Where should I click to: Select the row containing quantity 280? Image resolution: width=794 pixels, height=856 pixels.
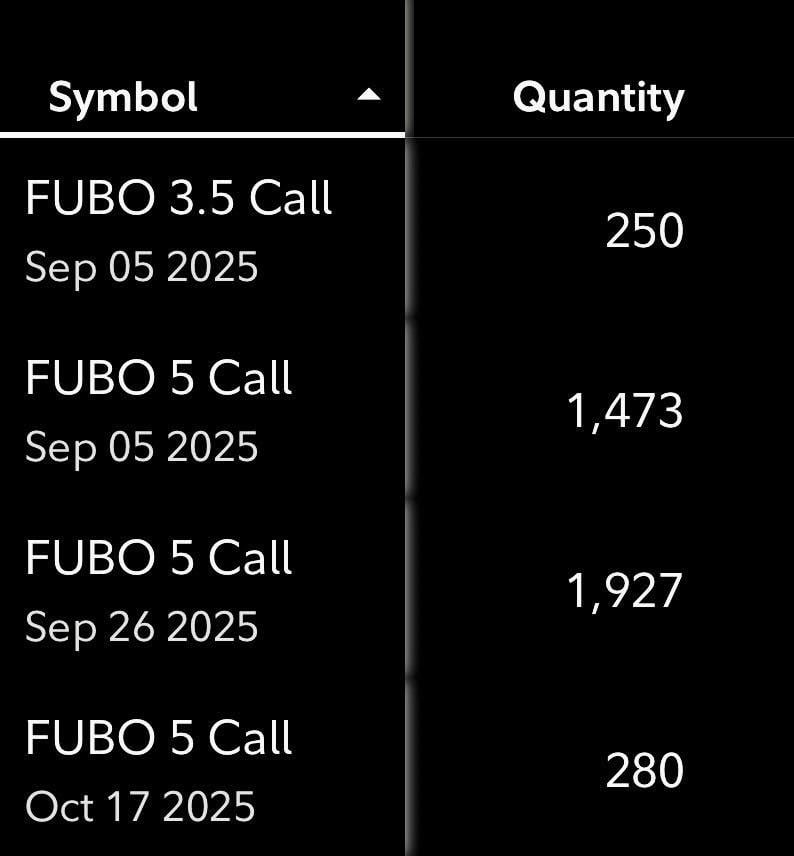pos(397,767)
